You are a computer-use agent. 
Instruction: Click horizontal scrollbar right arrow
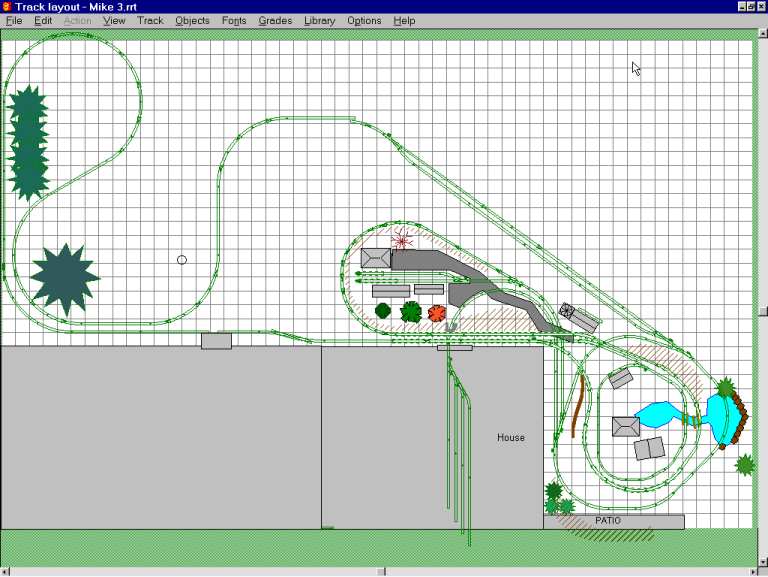coord(753,572)
